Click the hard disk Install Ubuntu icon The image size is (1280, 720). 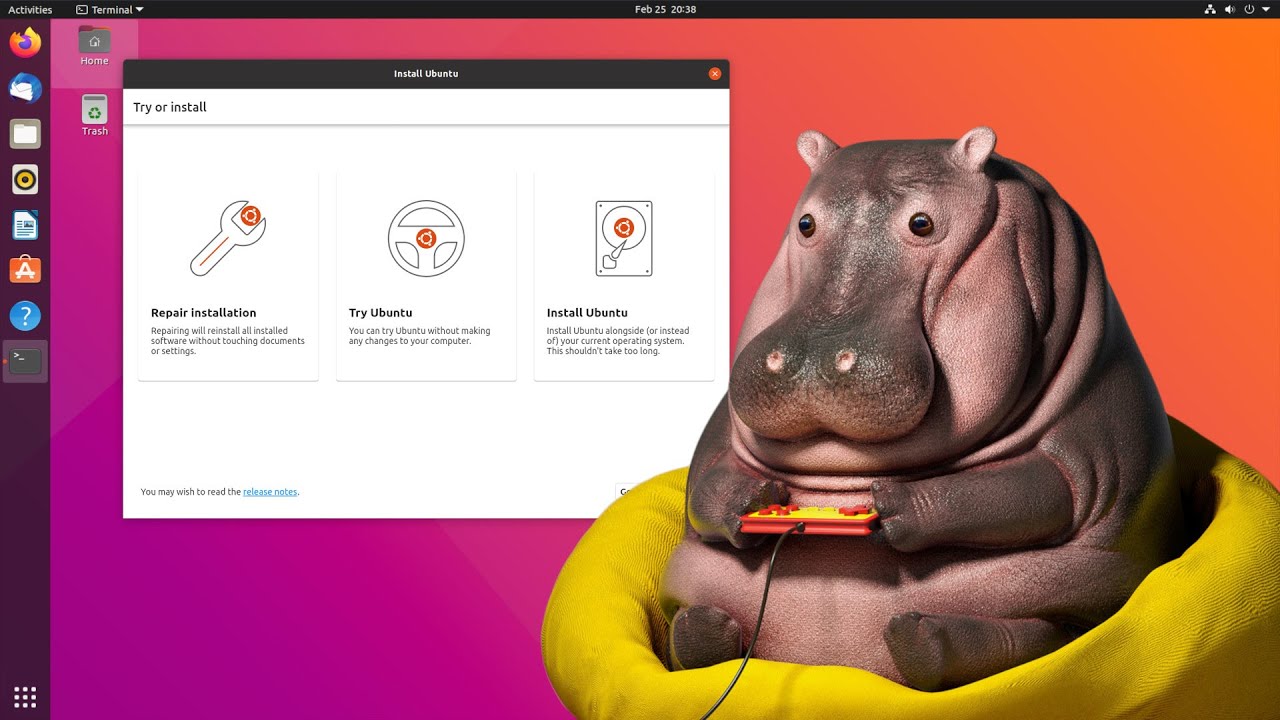coord(624,238)
